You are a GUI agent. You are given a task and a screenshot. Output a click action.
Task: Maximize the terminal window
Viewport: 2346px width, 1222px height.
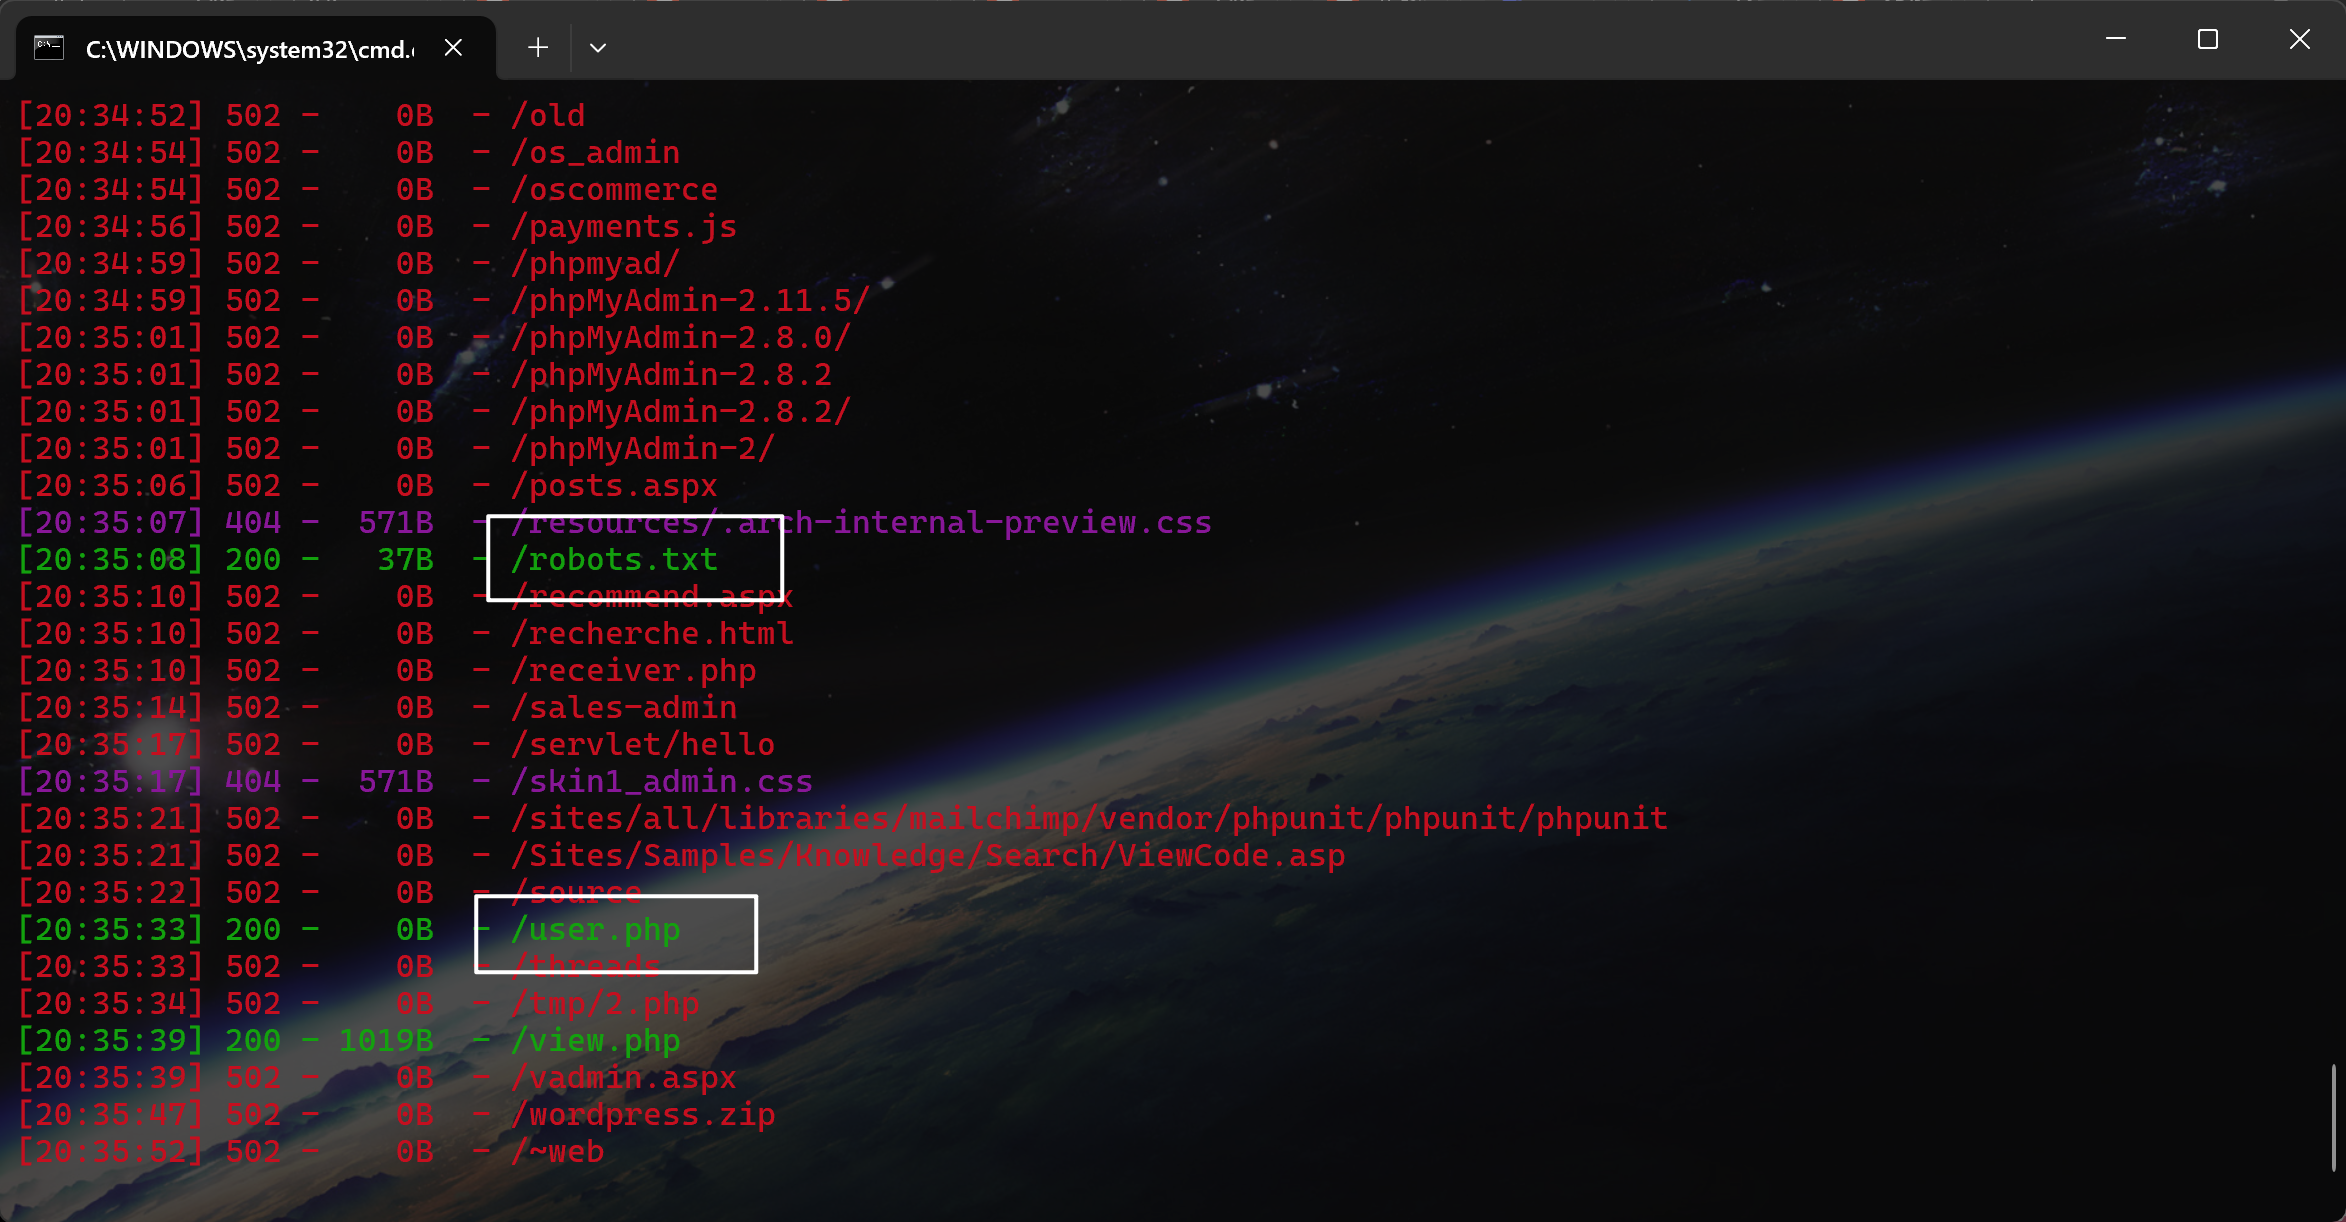pyautogui.click(x=2208, y=40)
